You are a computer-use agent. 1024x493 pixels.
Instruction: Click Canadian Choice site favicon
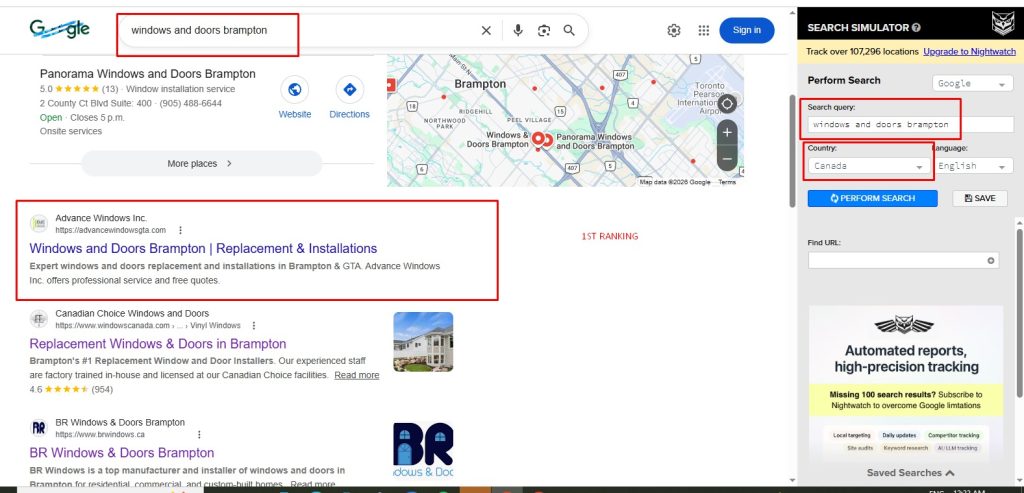coord(39,319)
